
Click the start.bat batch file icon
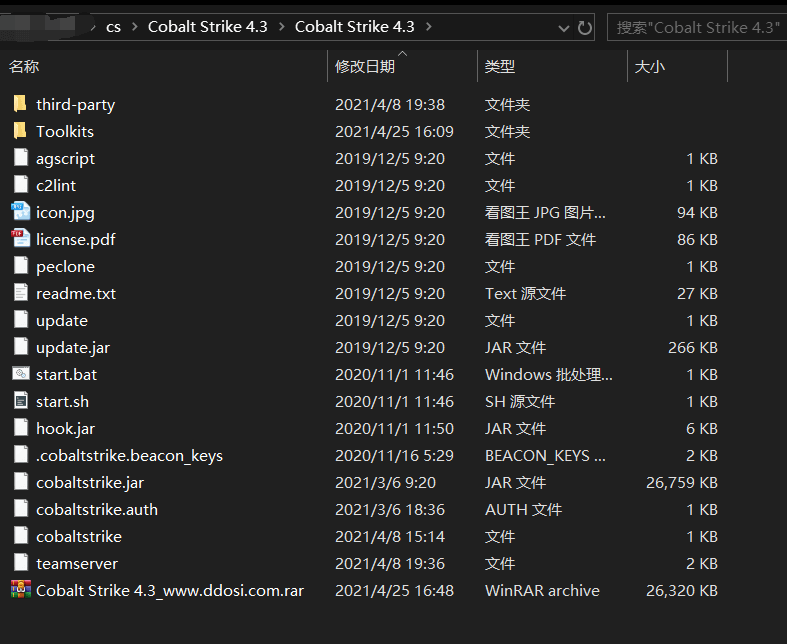point(21,374)
